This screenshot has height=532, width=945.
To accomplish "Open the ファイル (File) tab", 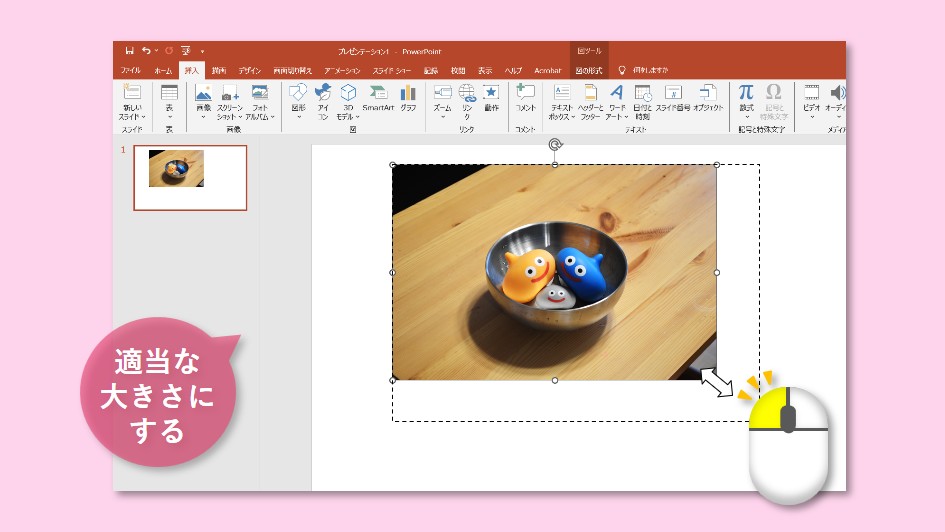I will (x=130, y=70).
